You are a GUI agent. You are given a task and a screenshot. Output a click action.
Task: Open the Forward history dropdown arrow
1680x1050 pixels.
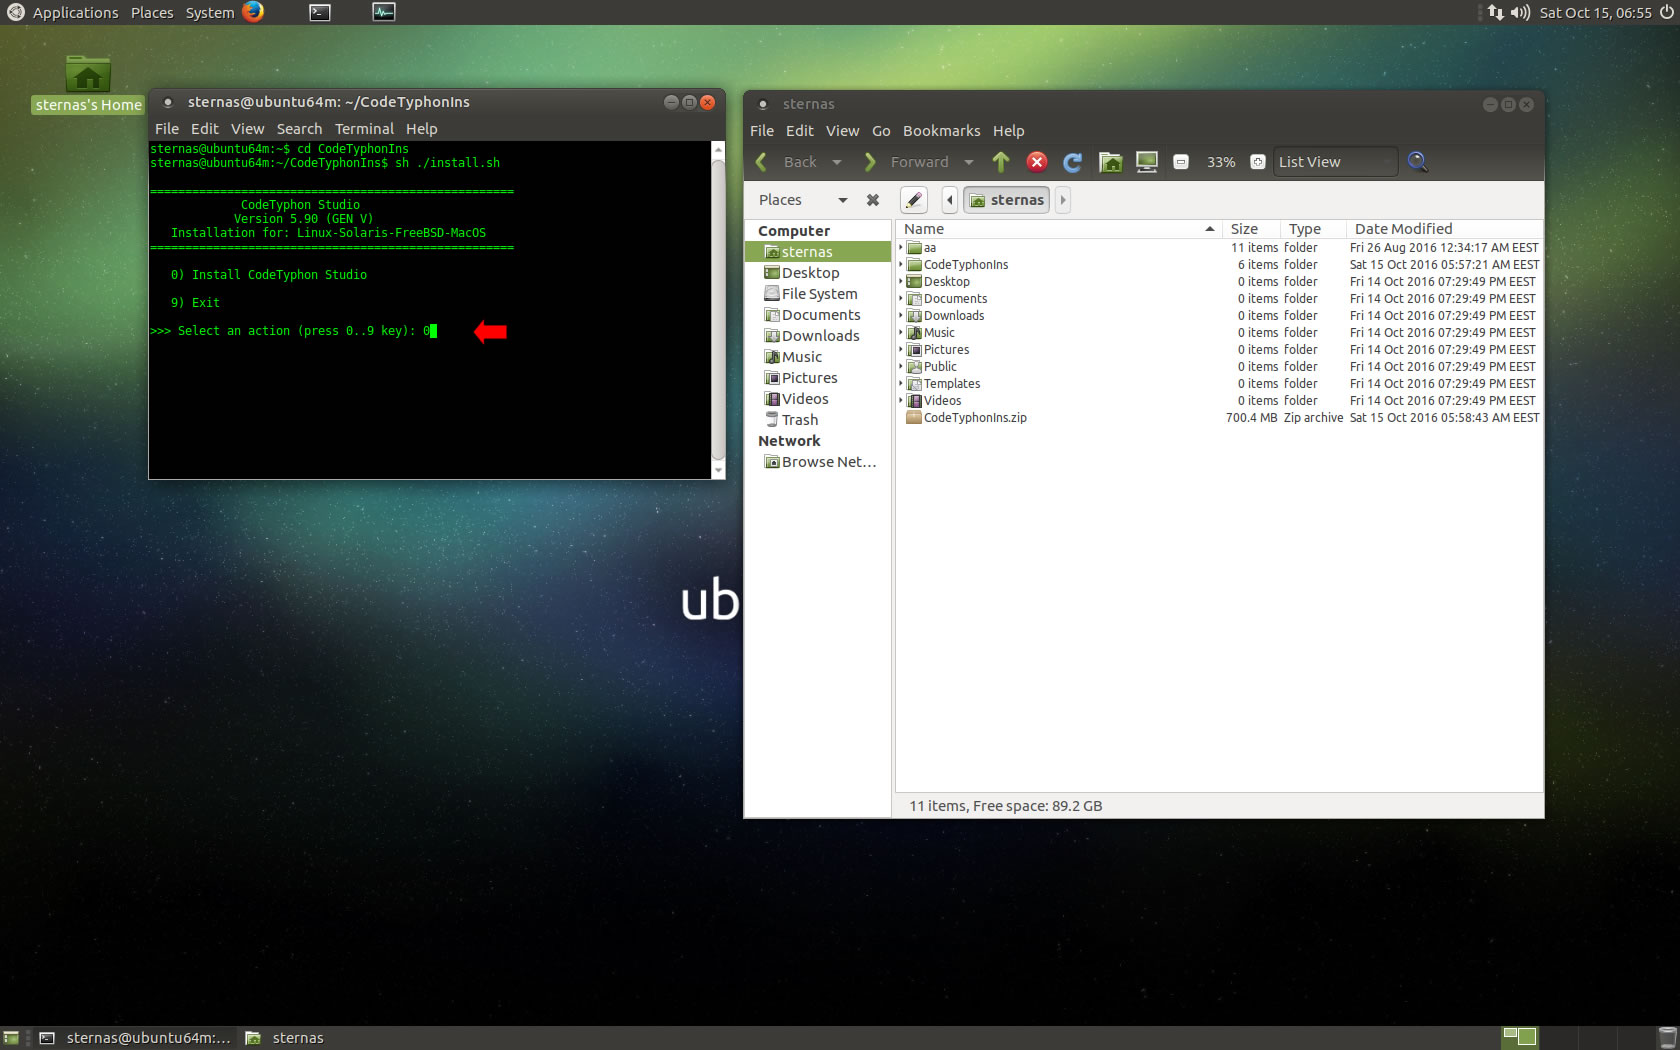968,162
